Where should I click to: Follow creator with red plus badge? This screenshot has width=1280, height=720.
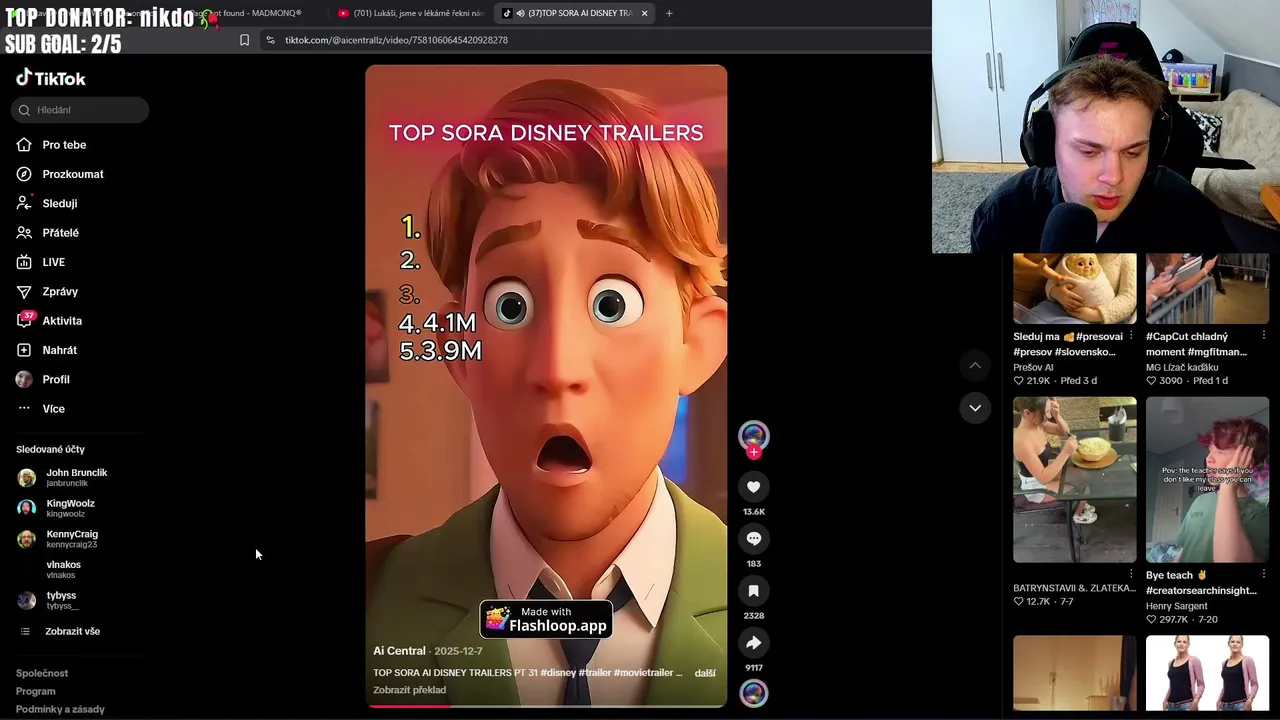pos(754,452)
